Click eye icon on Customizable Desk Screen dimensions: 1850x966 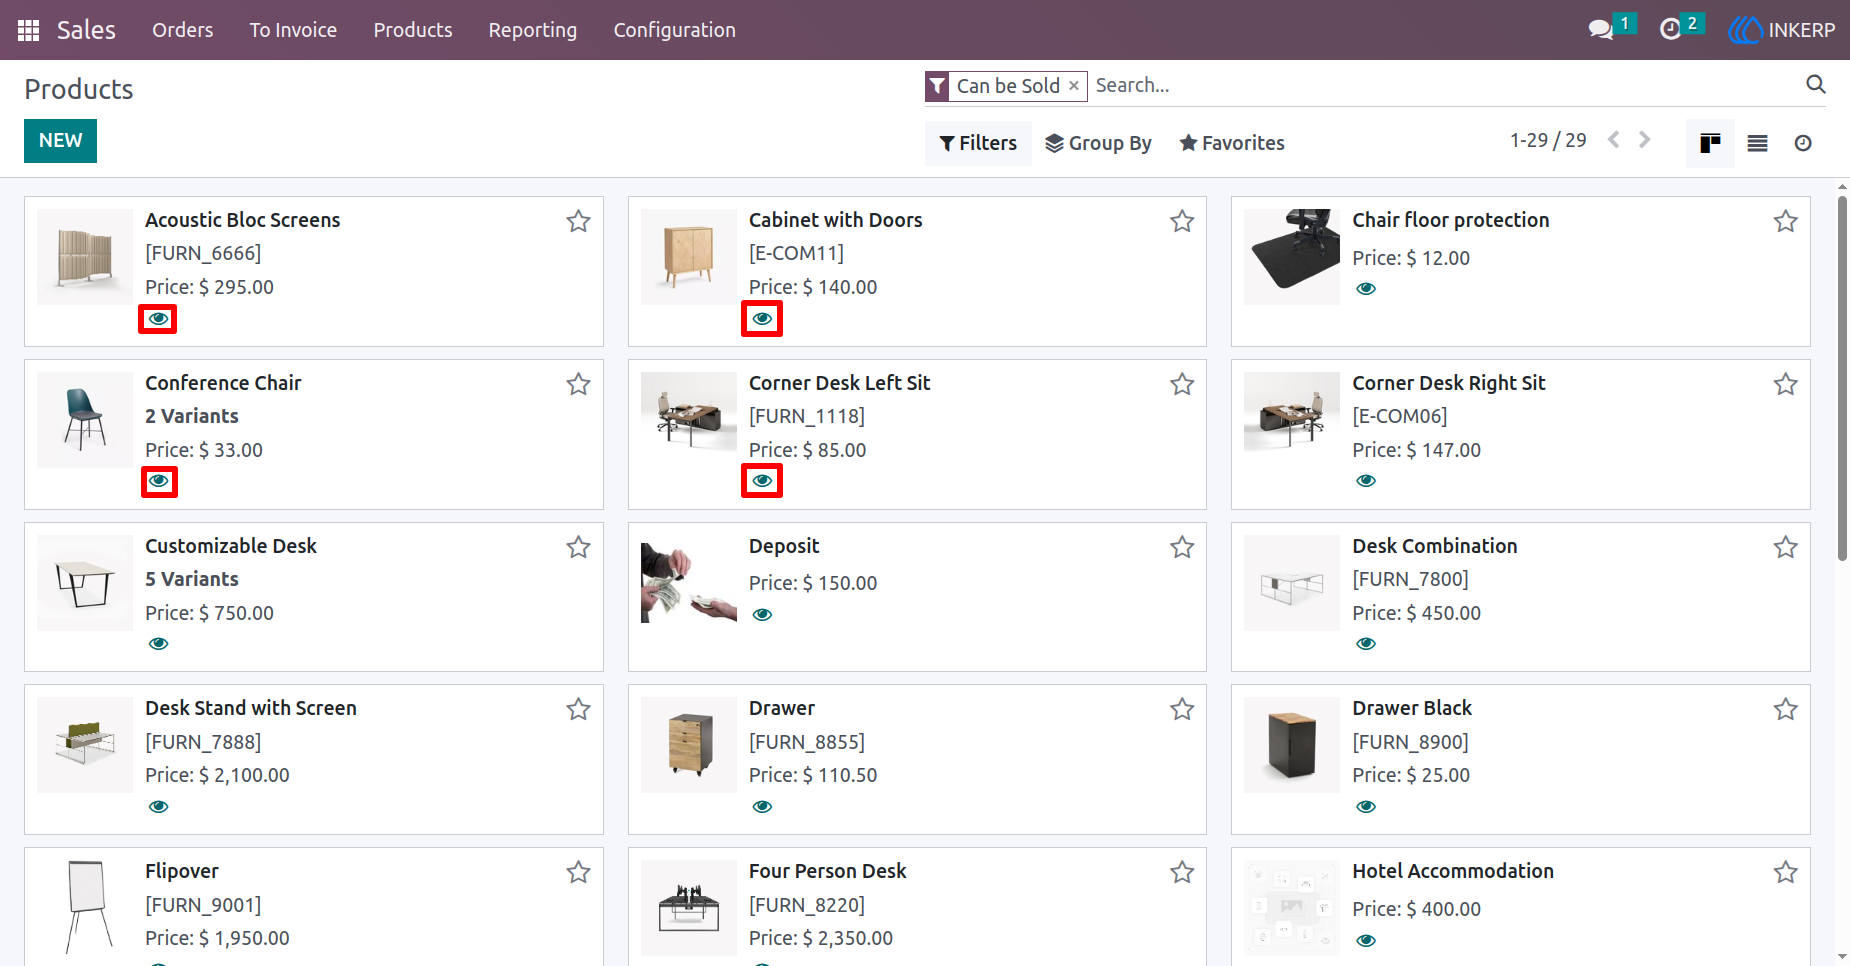[158, 644]
